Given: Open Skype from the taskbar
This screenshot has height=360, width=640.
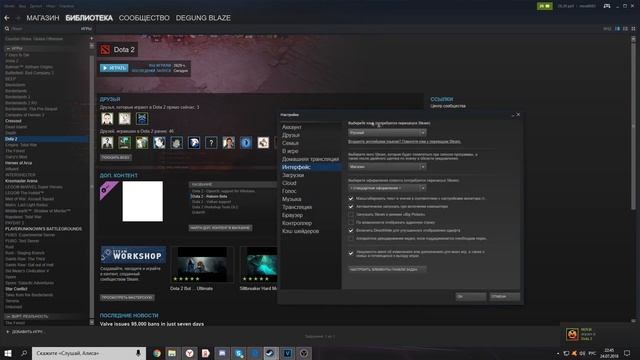Looking at the screenshot, I should 239,353.
